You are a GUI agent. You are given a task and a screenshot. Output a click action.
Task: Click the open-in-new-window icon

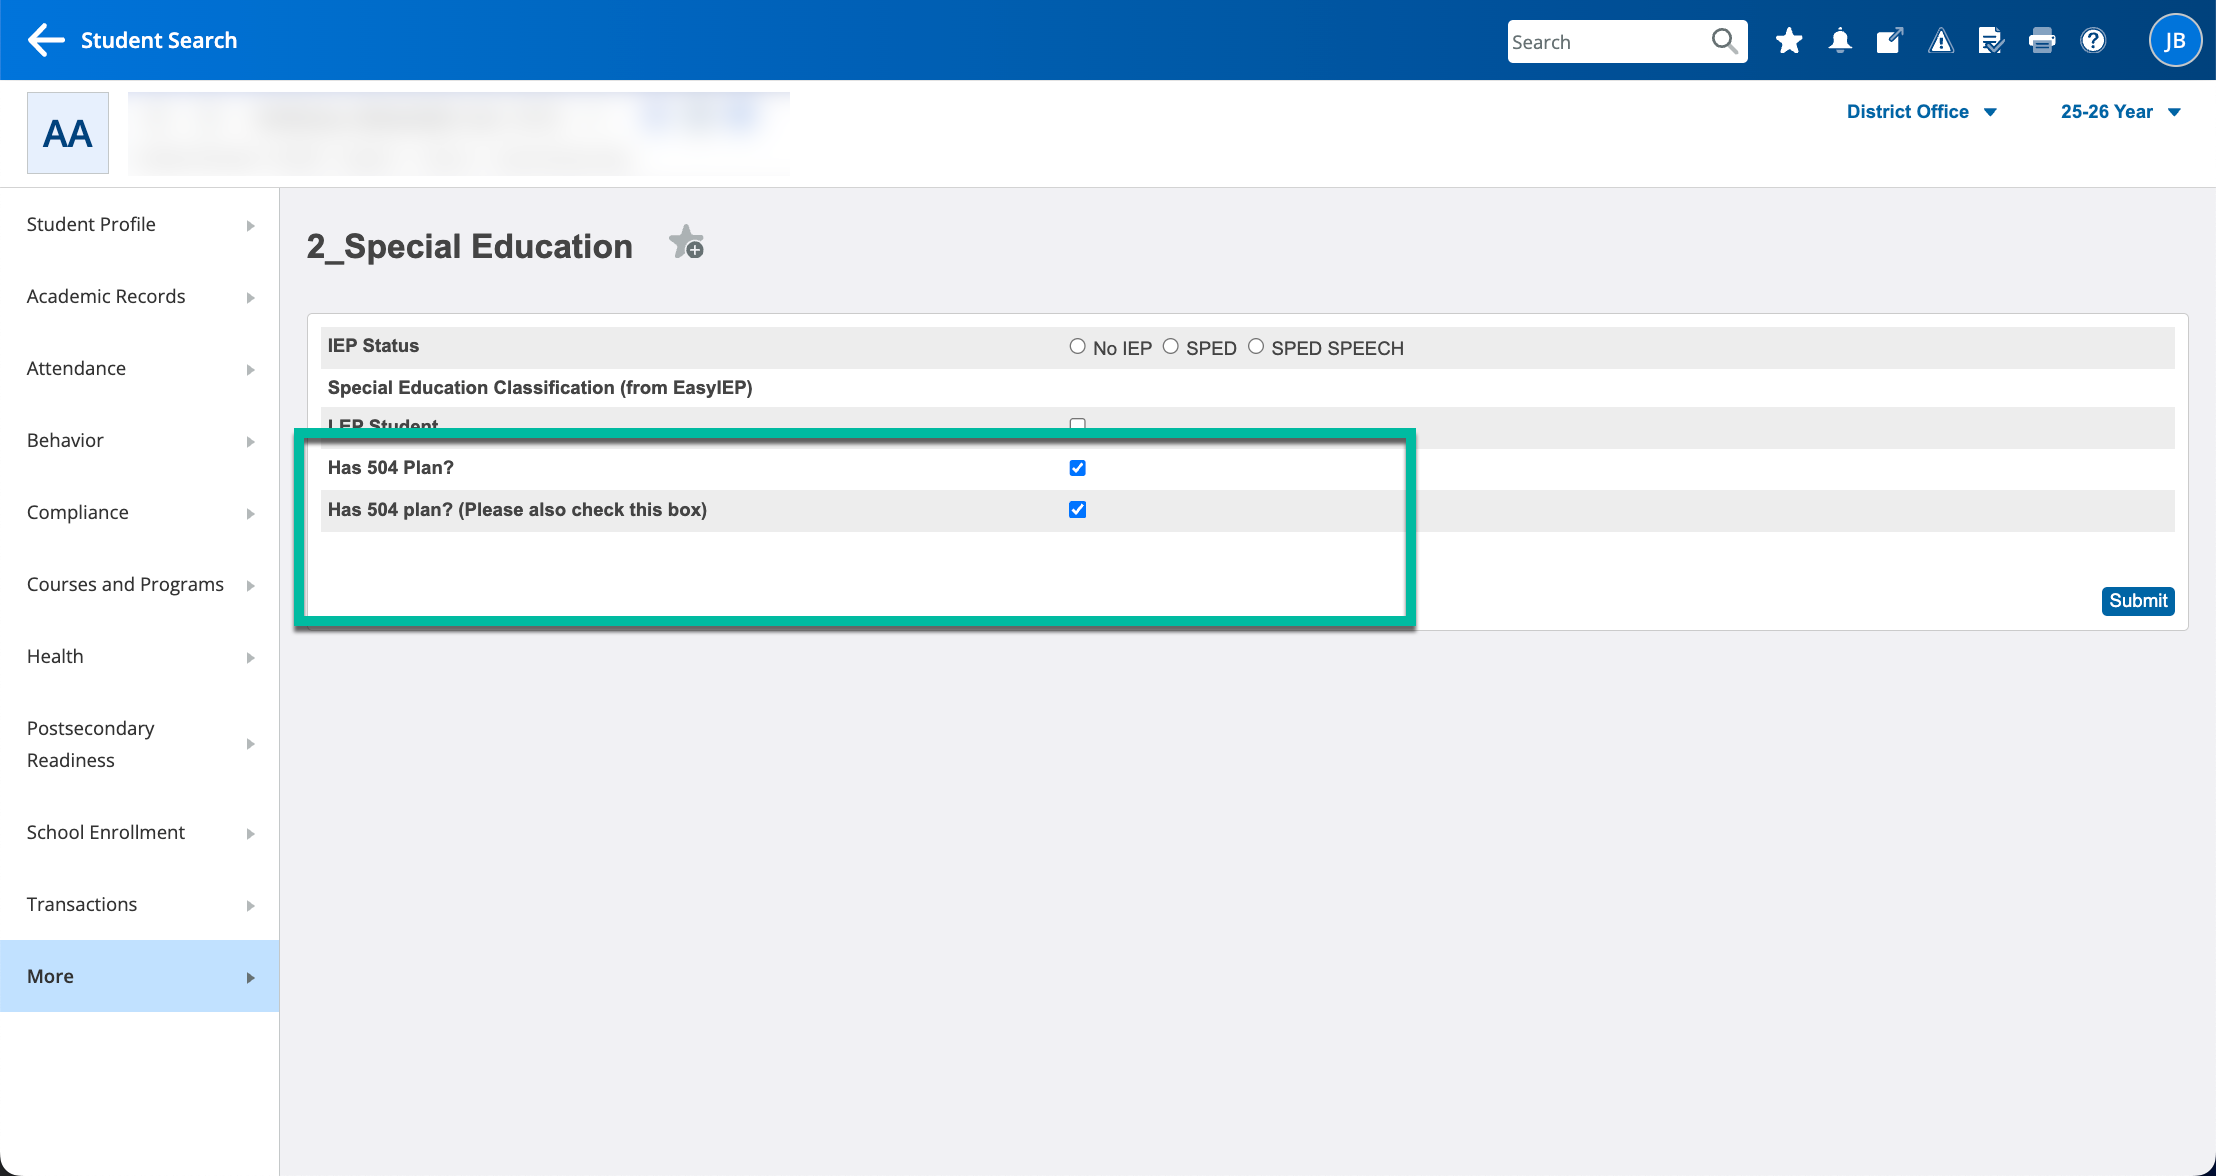pos(1889,41)
